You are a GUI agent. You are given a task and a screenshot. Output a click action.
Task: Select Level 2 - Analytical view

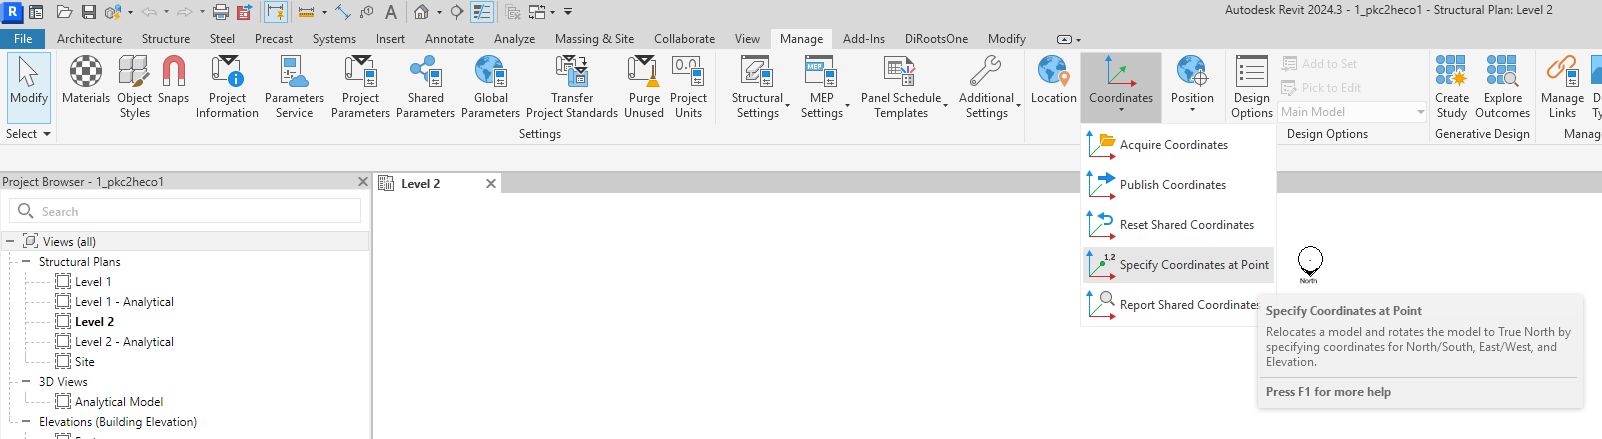[124, 341]
